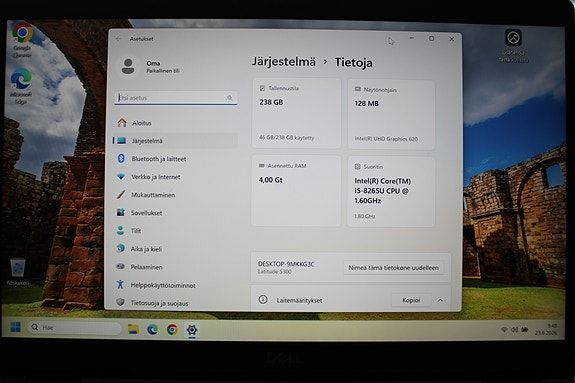Open Bluetooth ja laitteet settings

pyautogui.click(x=176, y=159)
